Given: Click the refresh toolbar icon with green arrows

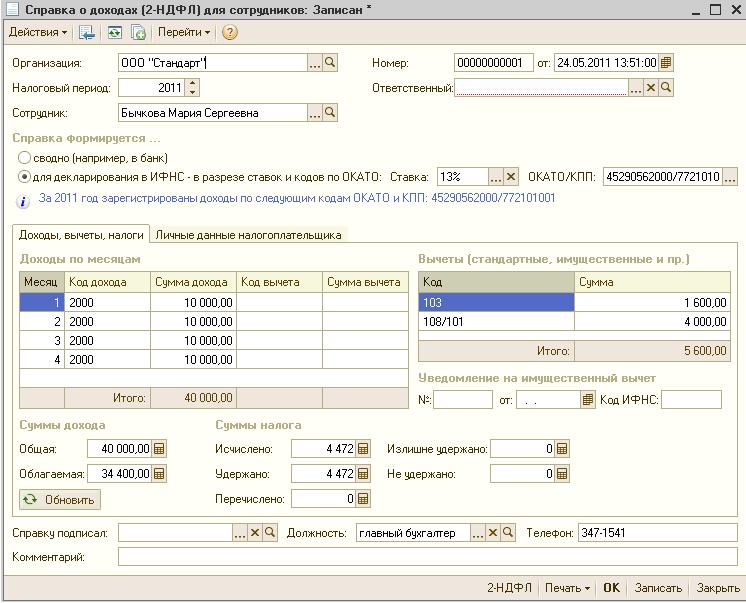Looking at the screenshot, I should [x=115, y=32].
